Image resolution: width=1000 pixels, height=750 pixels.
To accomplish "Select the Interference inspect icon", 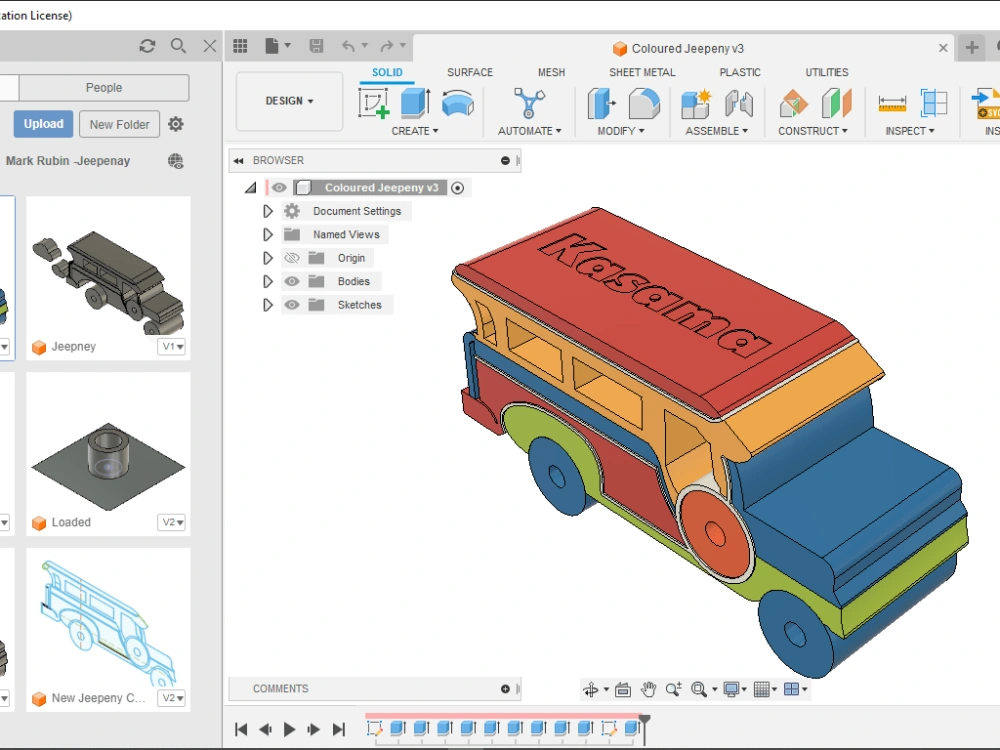I will [934, 103].
